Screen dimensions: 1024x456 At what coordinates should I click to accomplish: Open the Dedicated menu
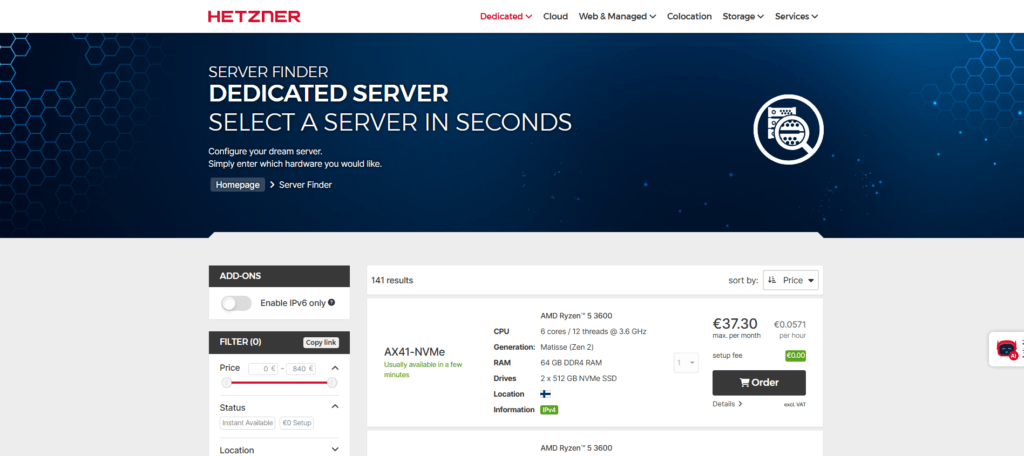[506, 16]
